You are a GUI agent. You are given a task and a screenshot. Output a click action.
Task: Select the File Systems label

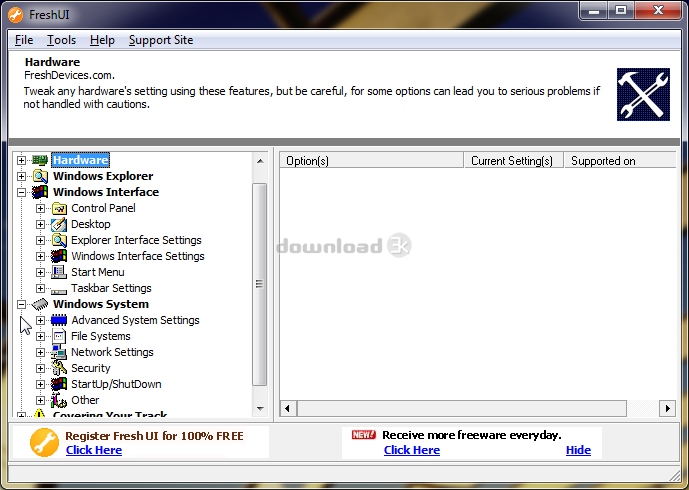(101, 336)
